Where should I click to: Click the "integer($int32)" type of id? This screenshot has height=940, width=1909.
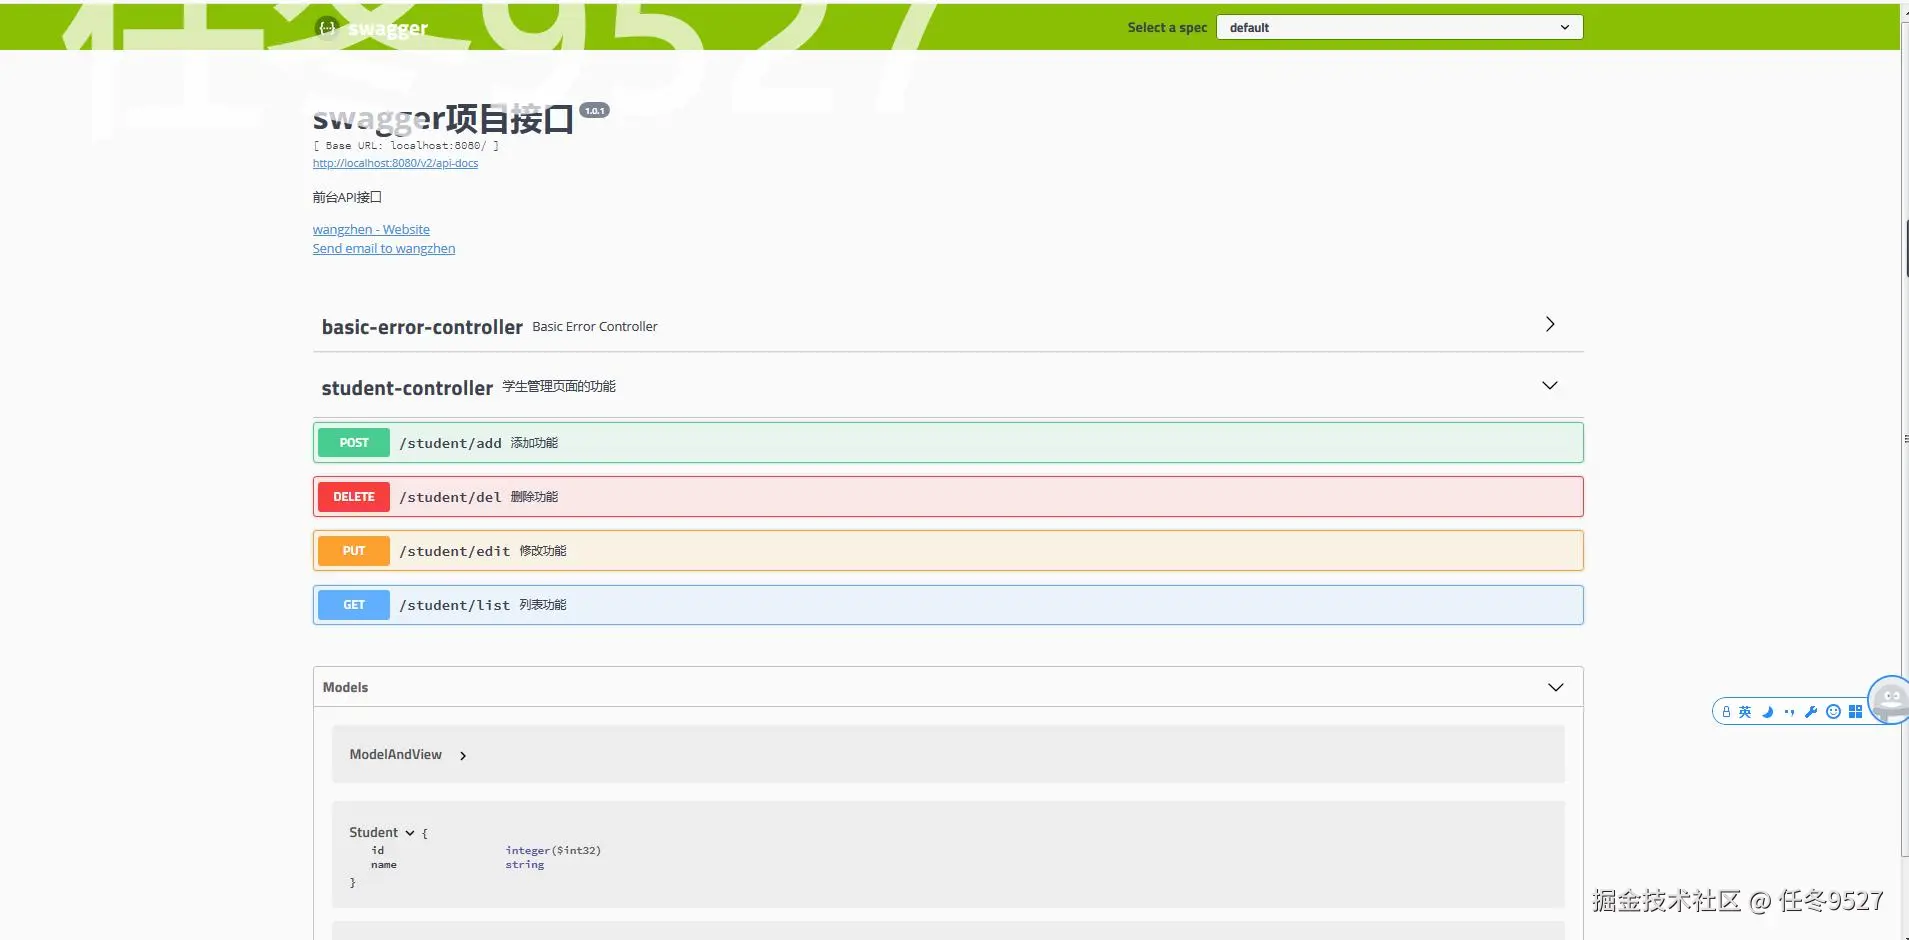coord(553,851)
